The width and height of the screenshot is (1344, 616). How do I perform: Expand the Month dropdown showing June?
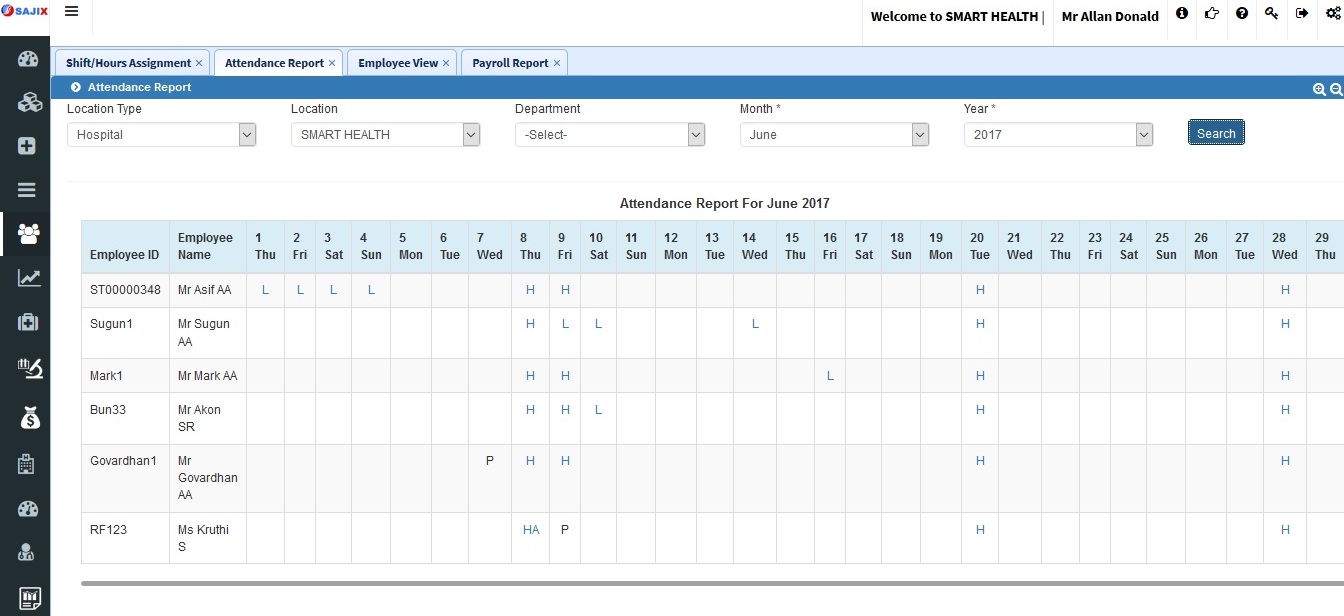(x=834, y=134)
